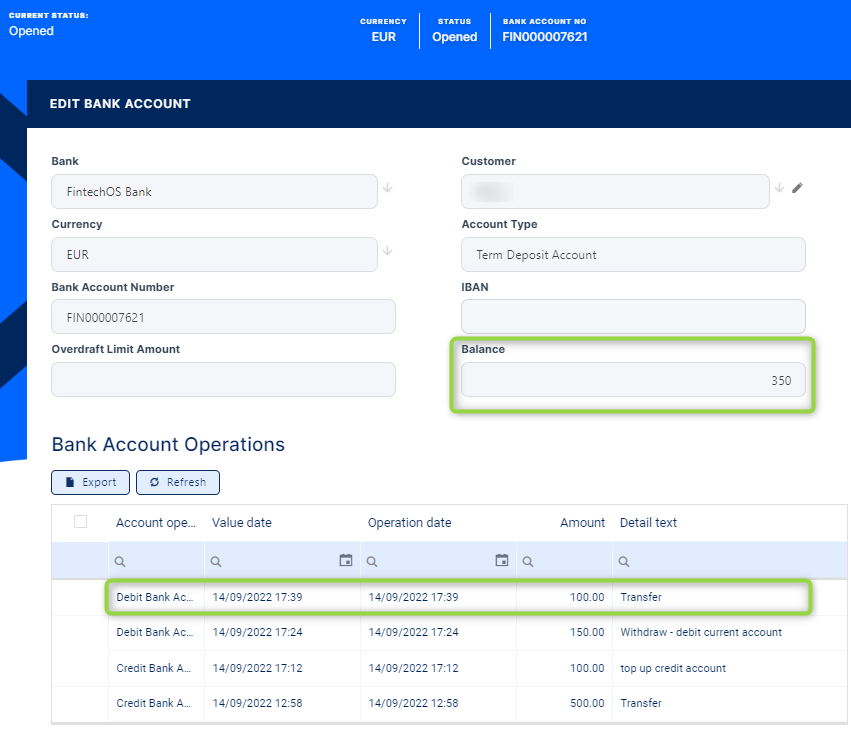Click the pencil edit icon beside Customer

pyautogui.click(x=797, y=187)
